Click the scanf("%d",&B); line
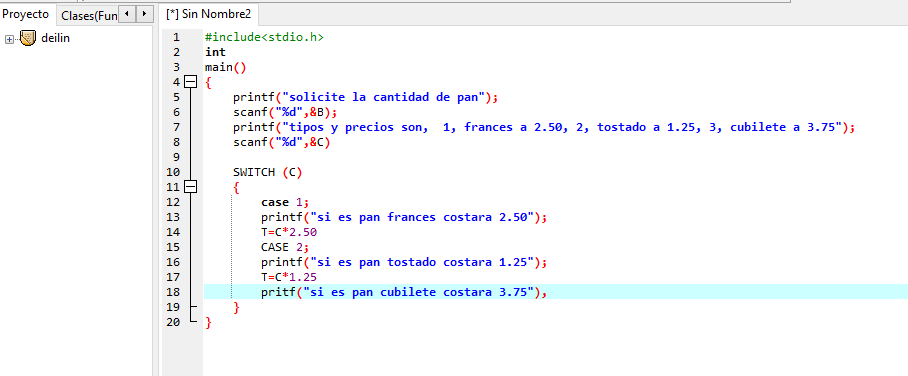The height and width of the screenshot is (376, 908). click(x=285, y=112)
